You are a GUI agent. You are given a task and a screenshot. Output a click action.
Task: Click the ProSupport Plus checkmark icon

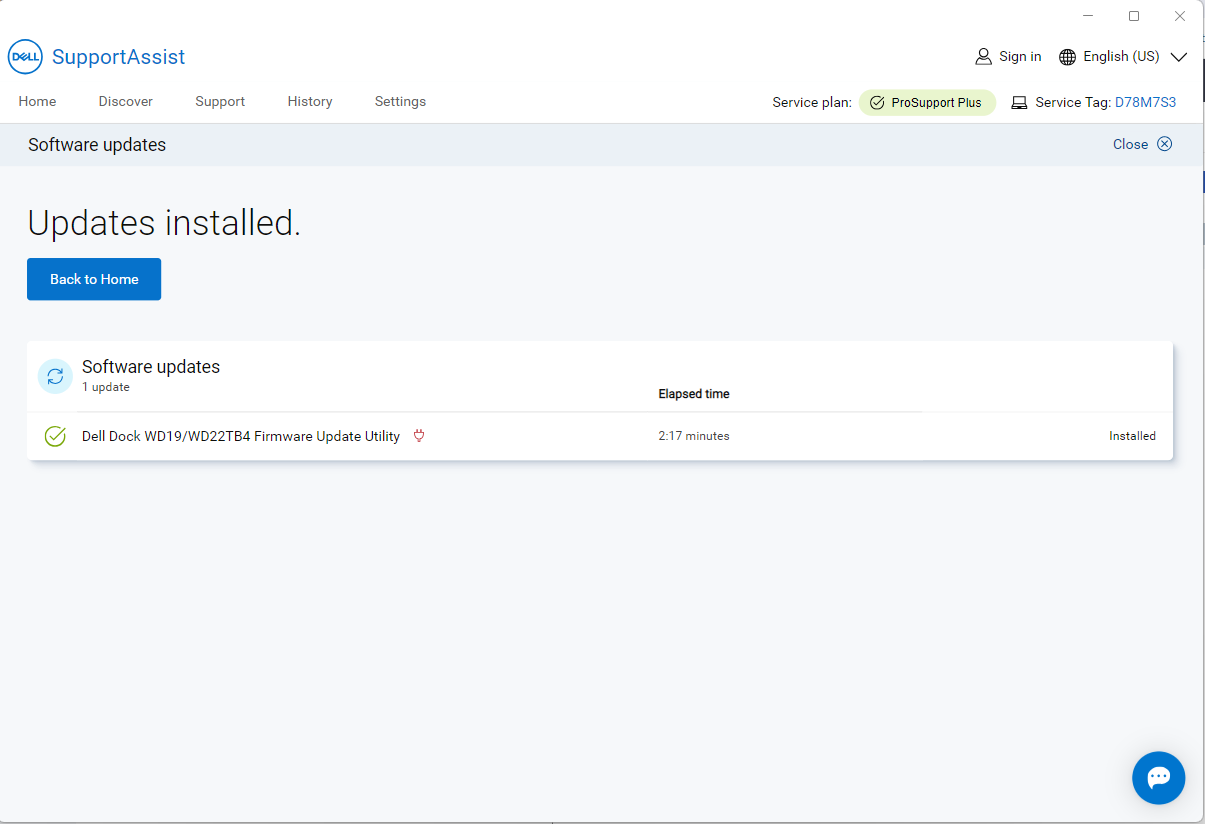pyautogui.click(x=877, y=102)
